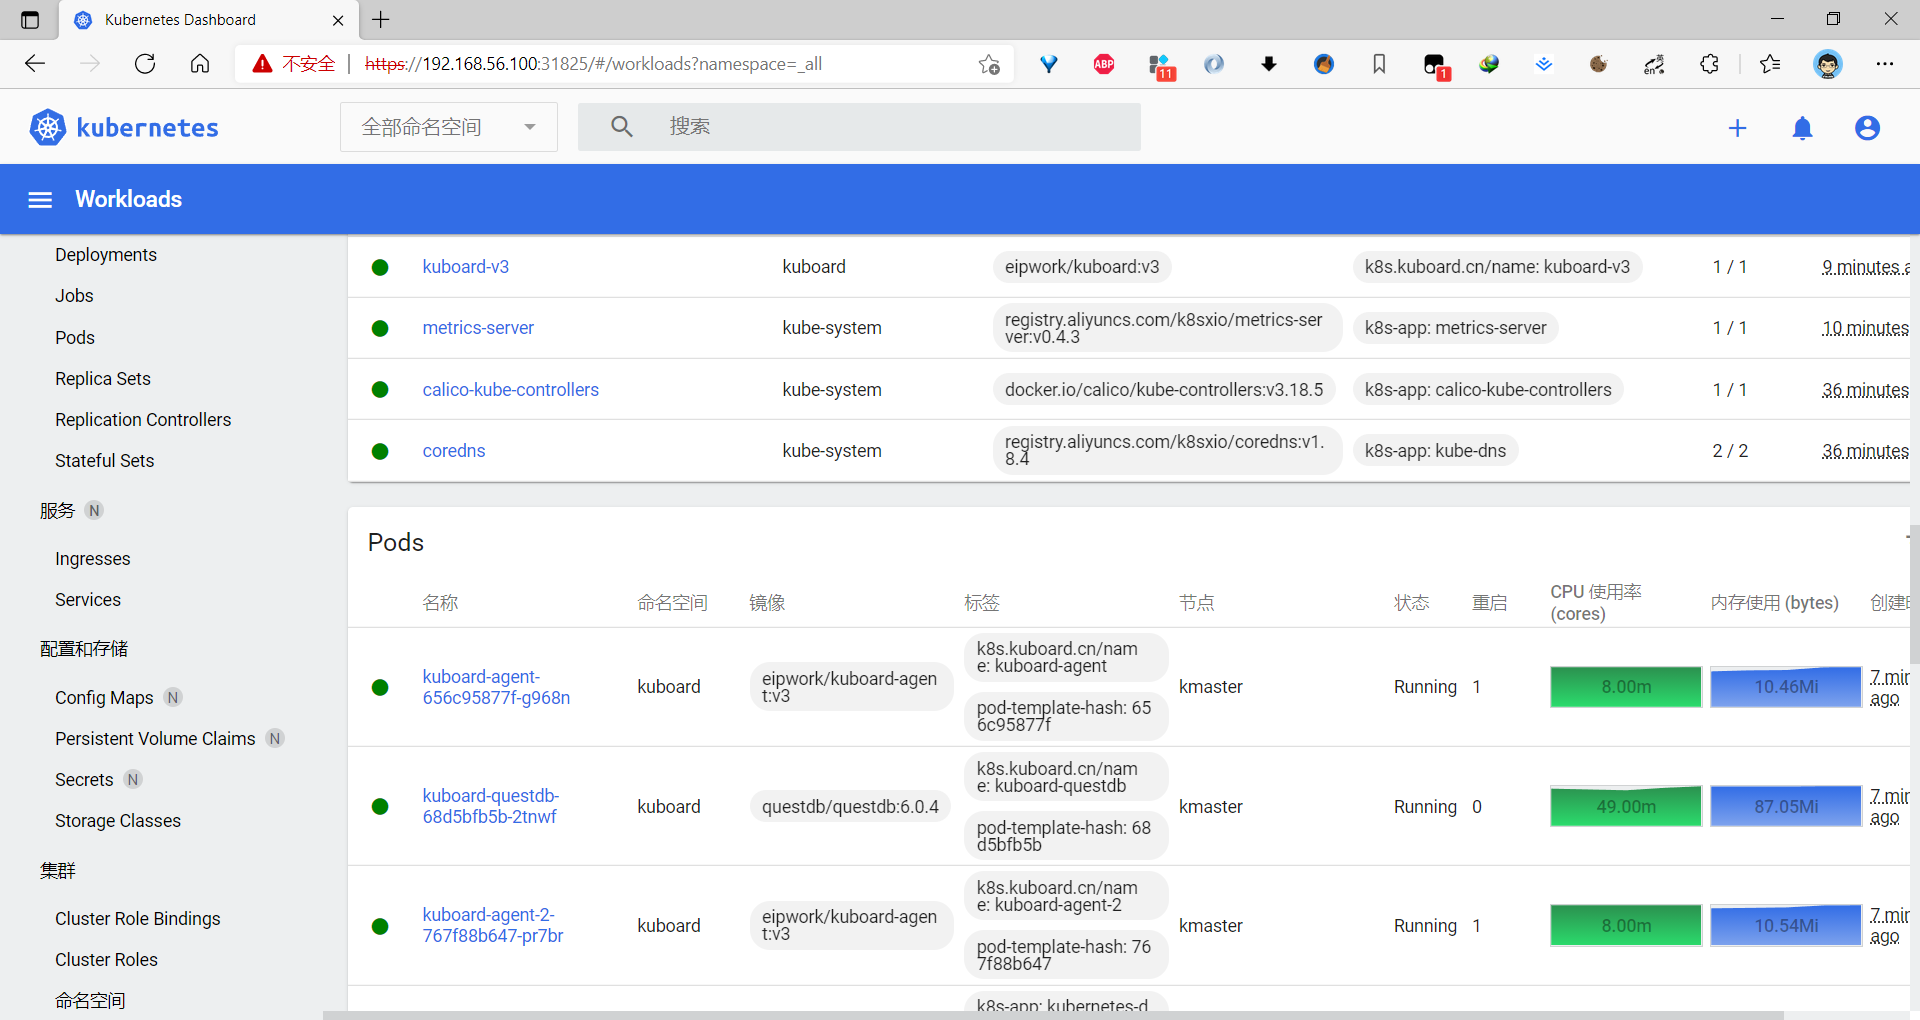Click the 服务 sidebar section heading

[57, 511]
